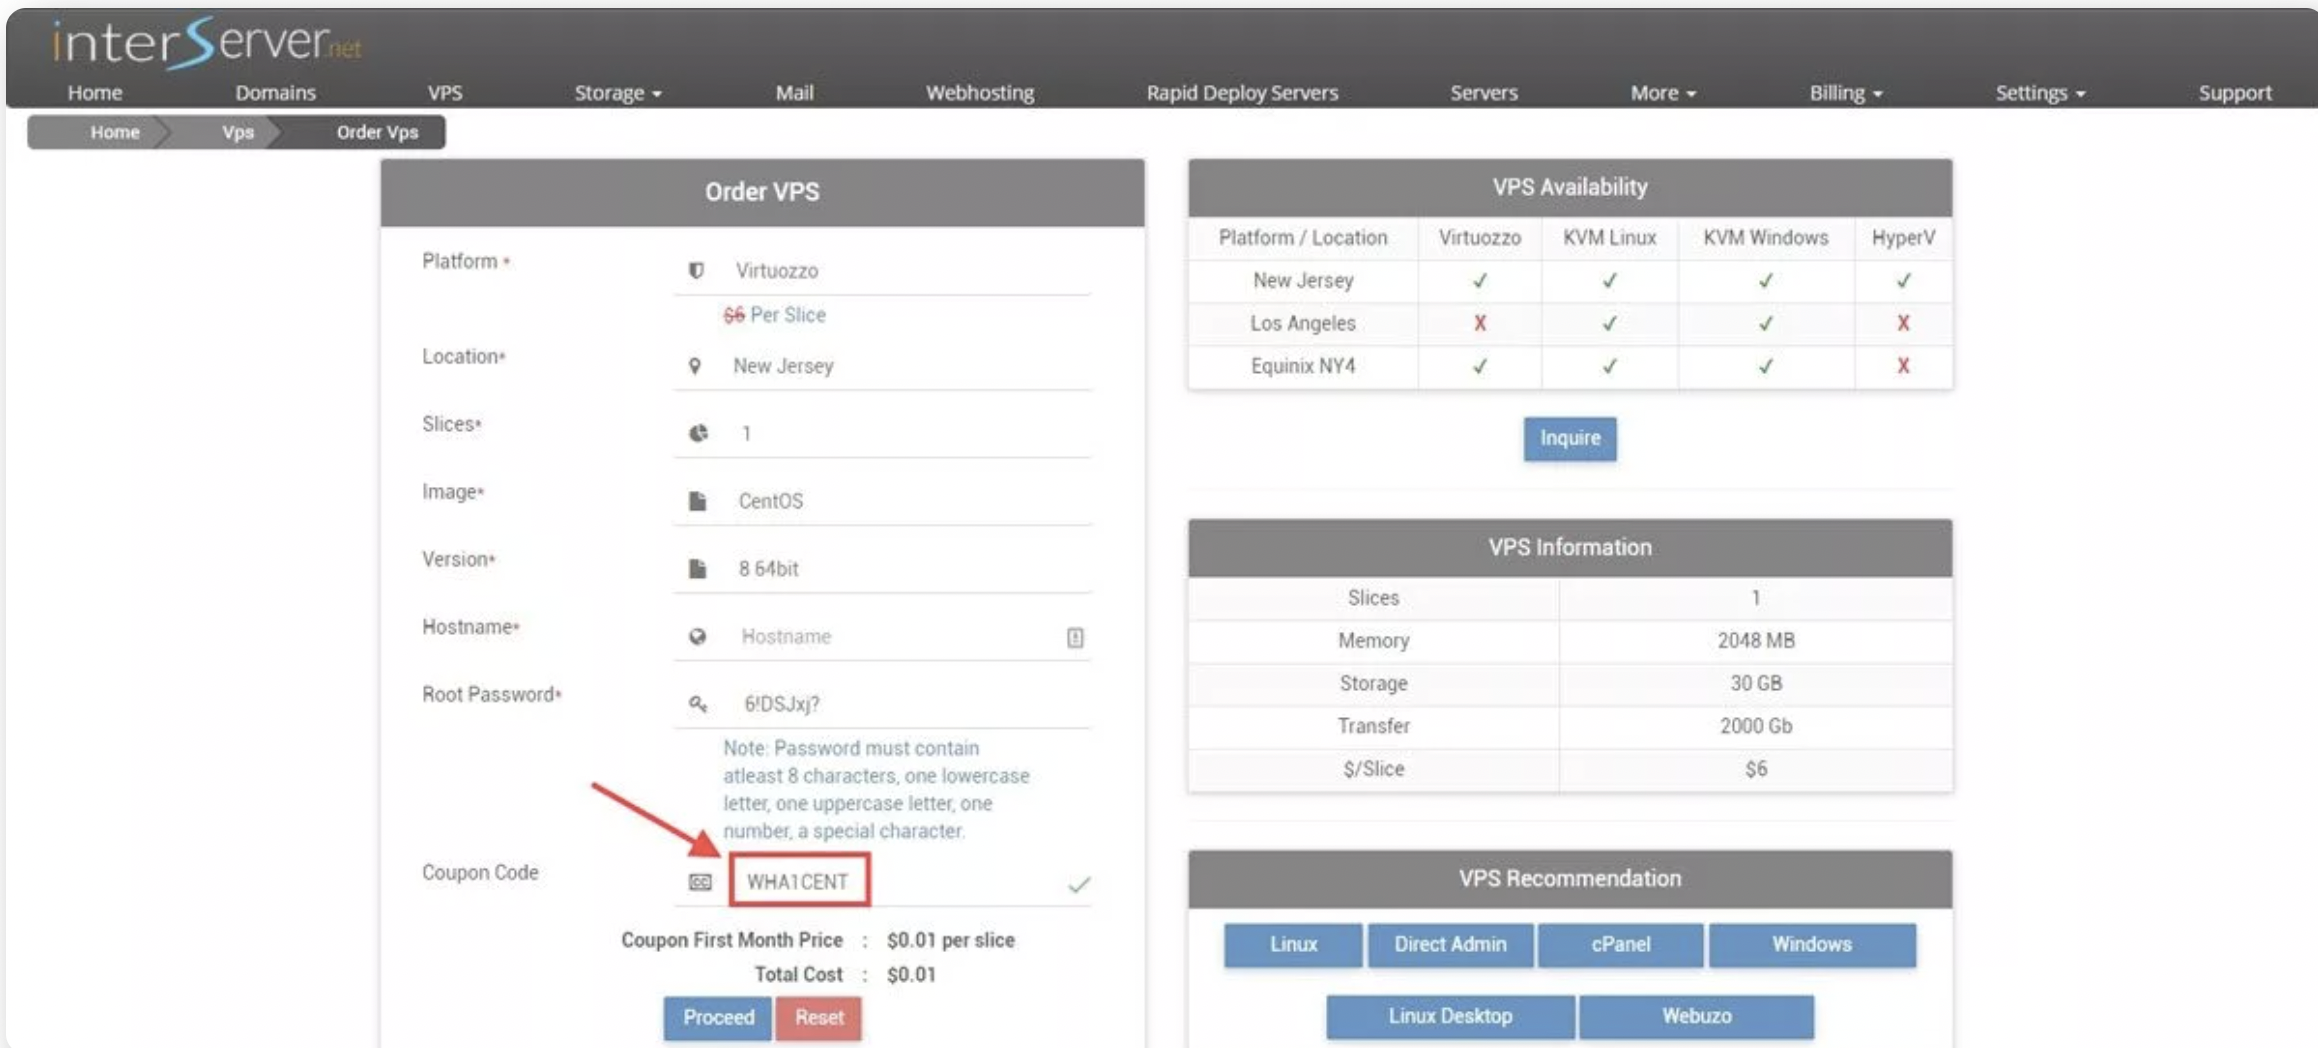
Task: Open Domains in the top navigation
Action: pos(275,93)
